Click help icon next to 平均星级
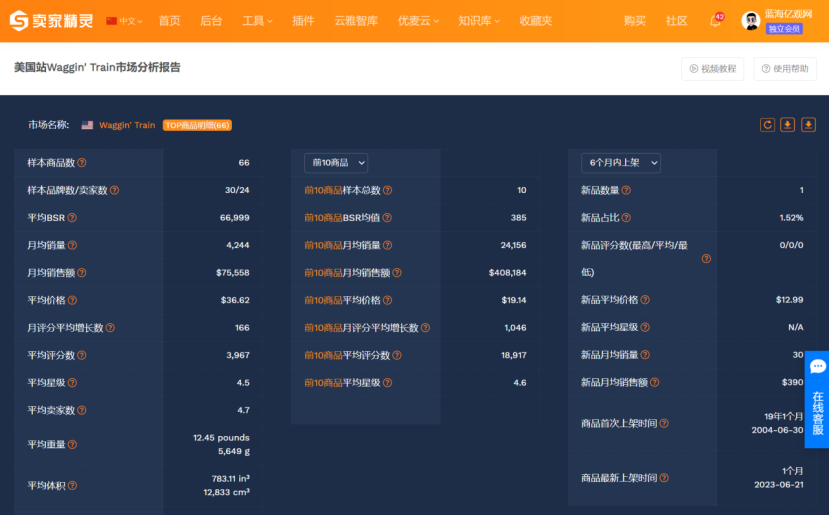 tap(72, 383)
